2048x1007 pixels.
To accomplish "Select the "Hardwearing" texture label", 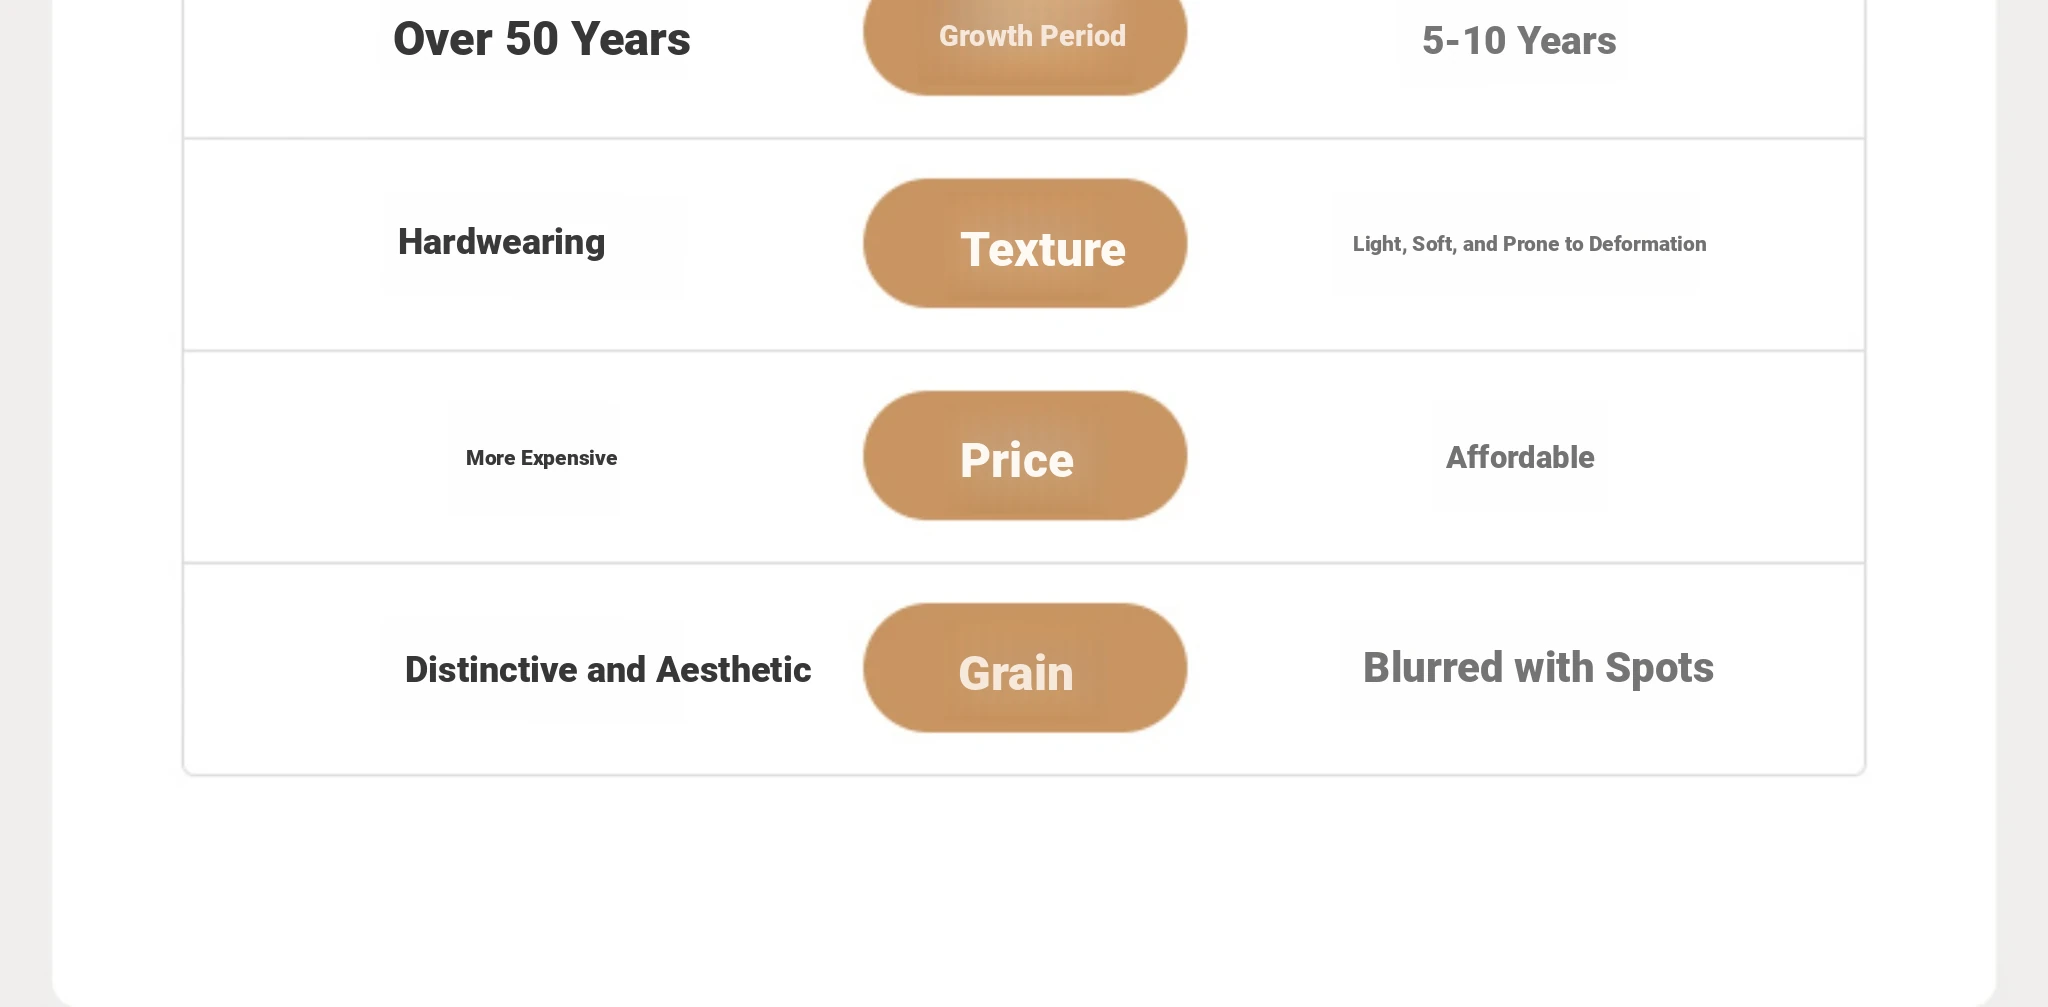I will 501,242.
